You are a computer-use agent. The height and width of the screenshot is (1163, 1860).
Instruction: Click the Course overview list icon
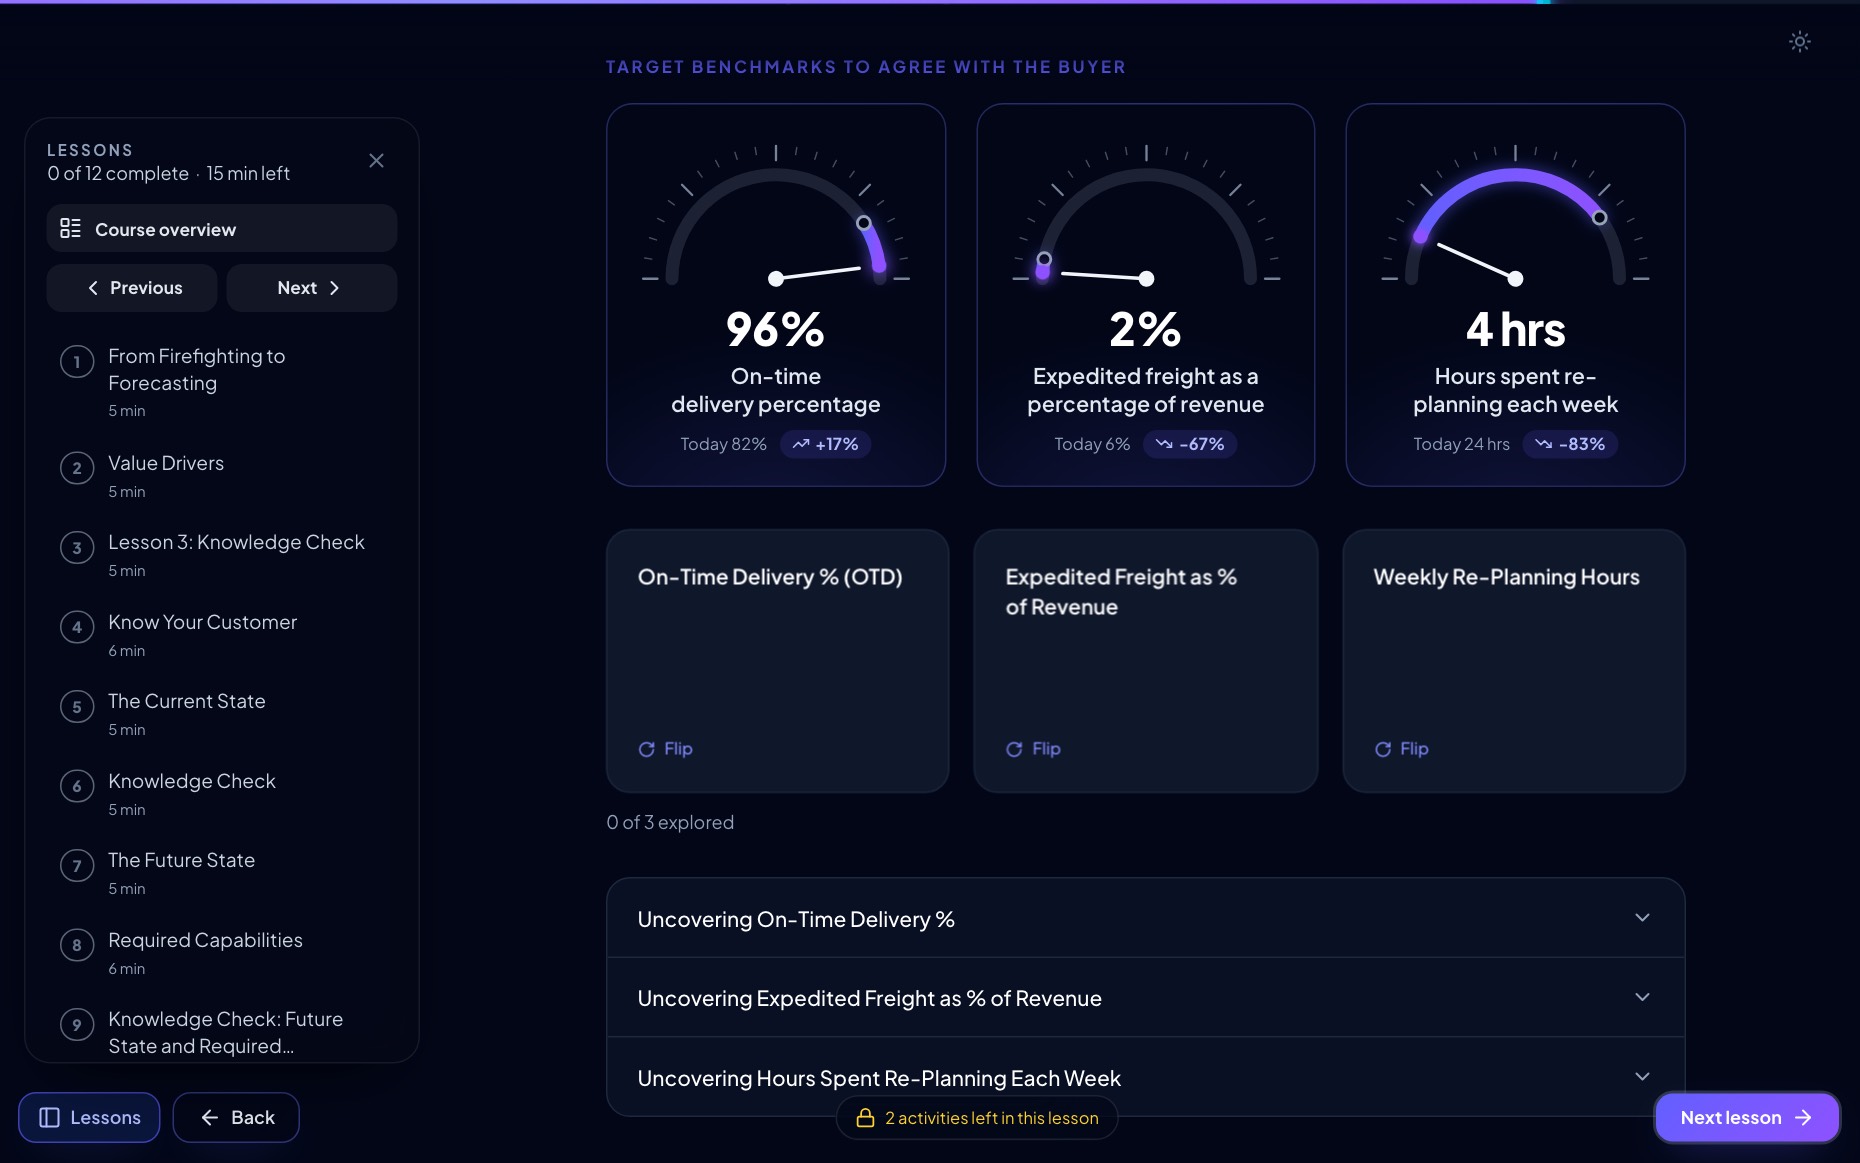point(70,228)
